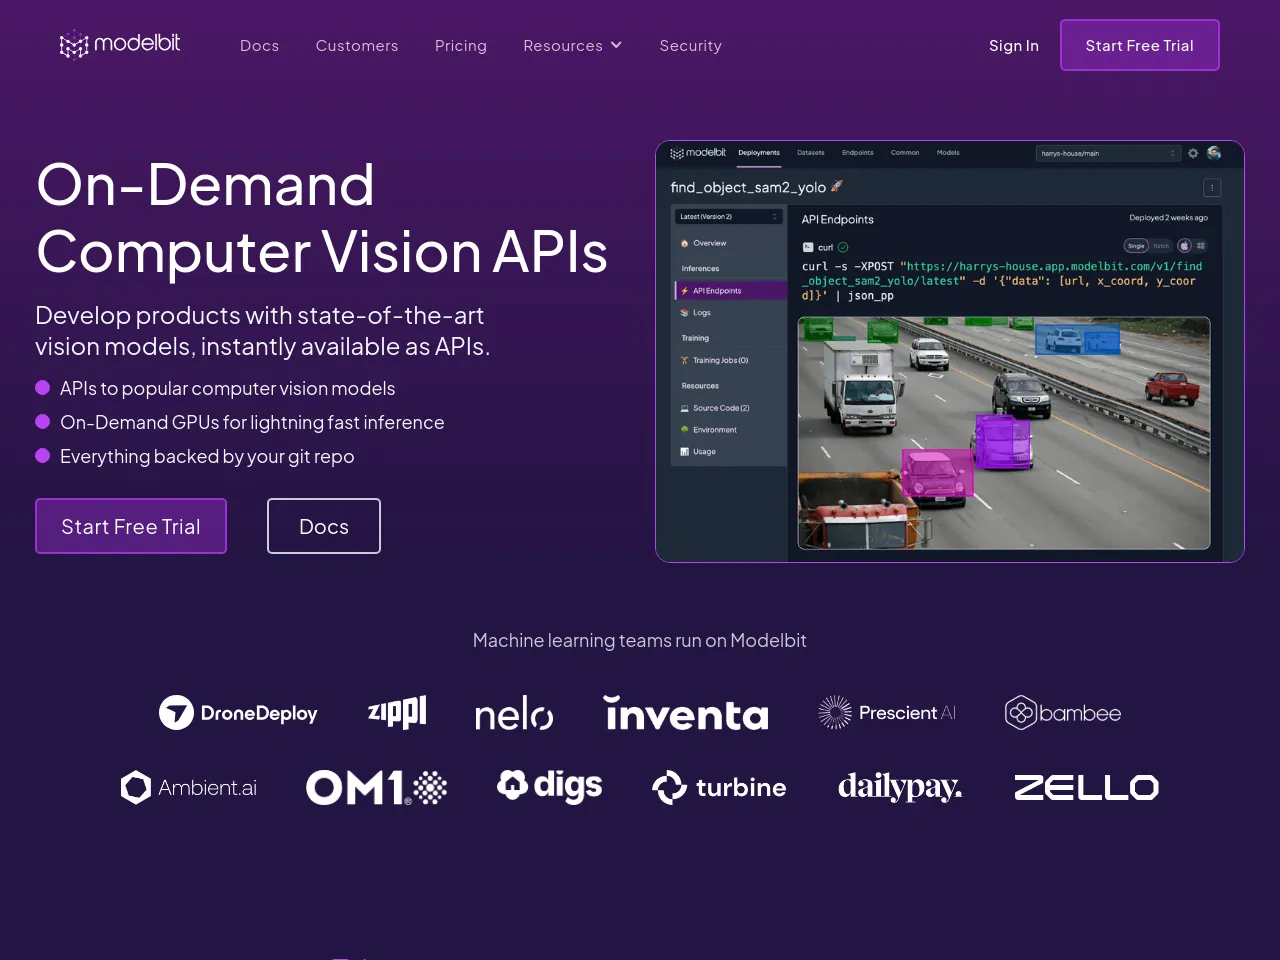This screenshot has height=960, width=1280.
Task: Click the digs customer logo
Action: point(549,786)
